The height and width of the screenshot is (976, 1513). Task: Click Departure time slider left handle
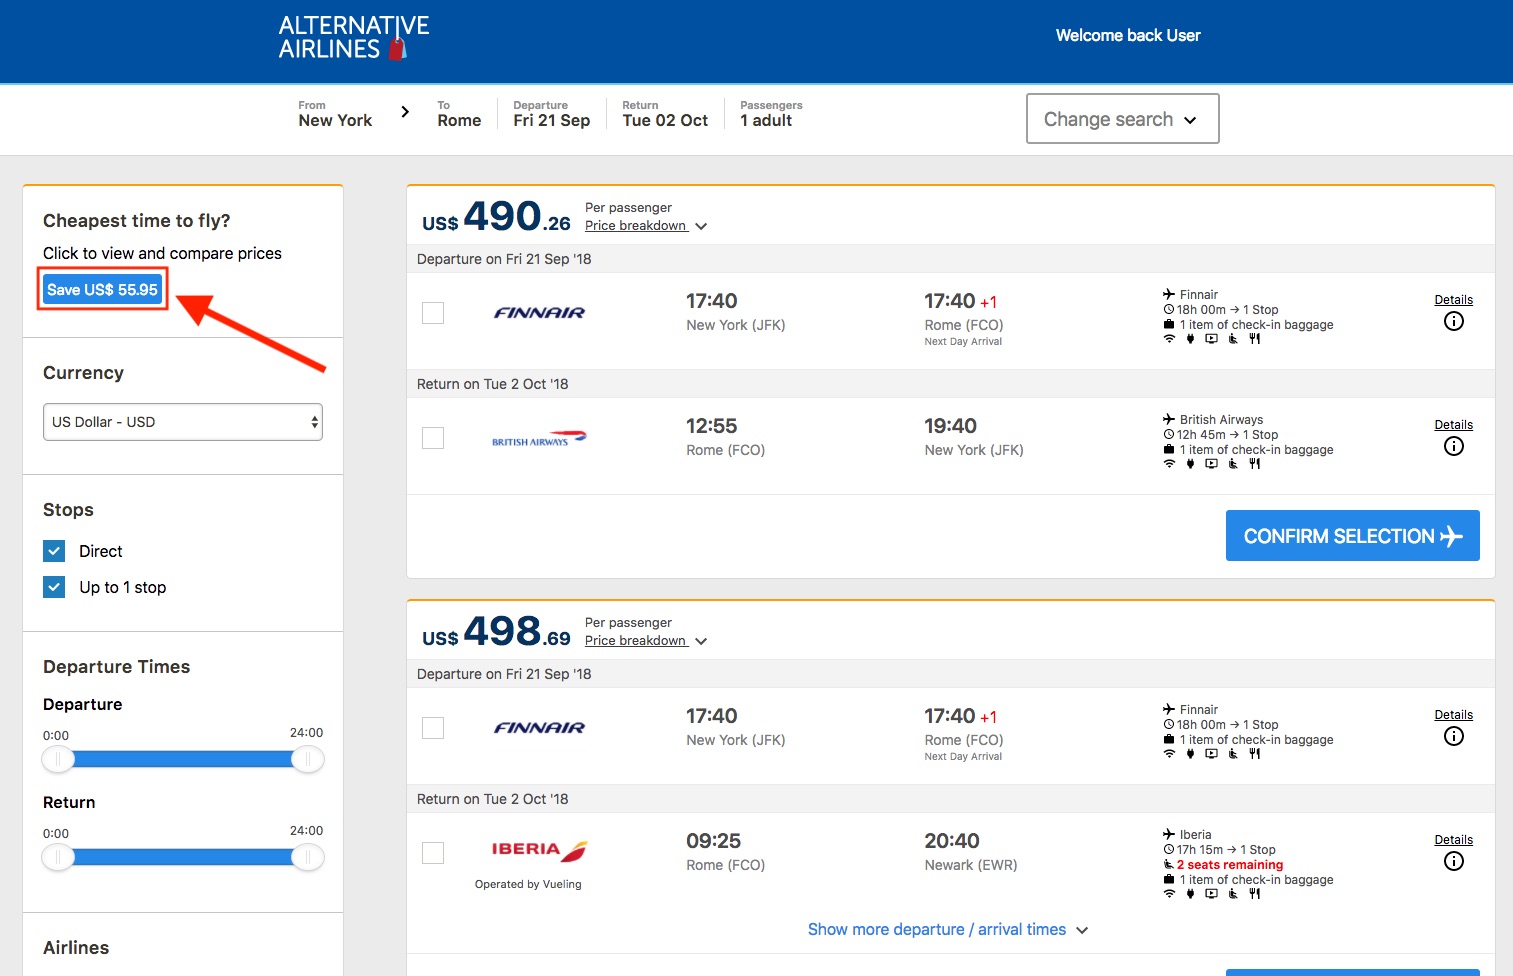pyautogui.click(x=58, y=760)
